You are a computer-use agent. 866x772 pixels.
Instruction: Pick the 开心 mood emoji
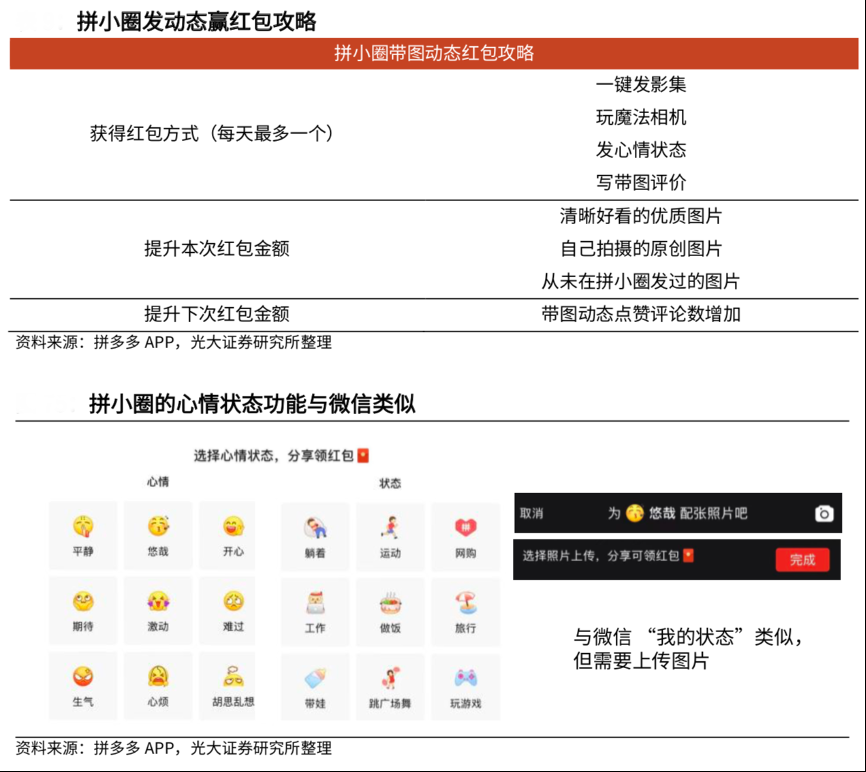[x=233, y=527]
